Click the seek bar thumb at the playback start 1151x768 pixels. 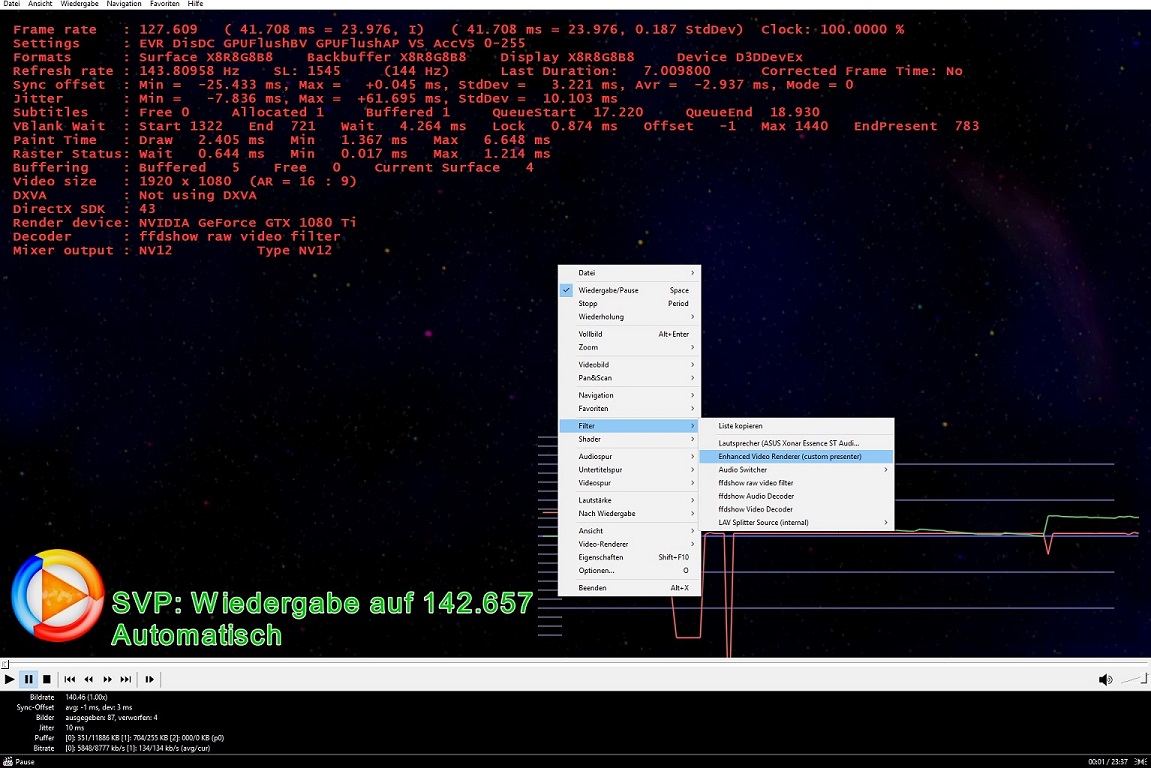click(x=4, y=664)
